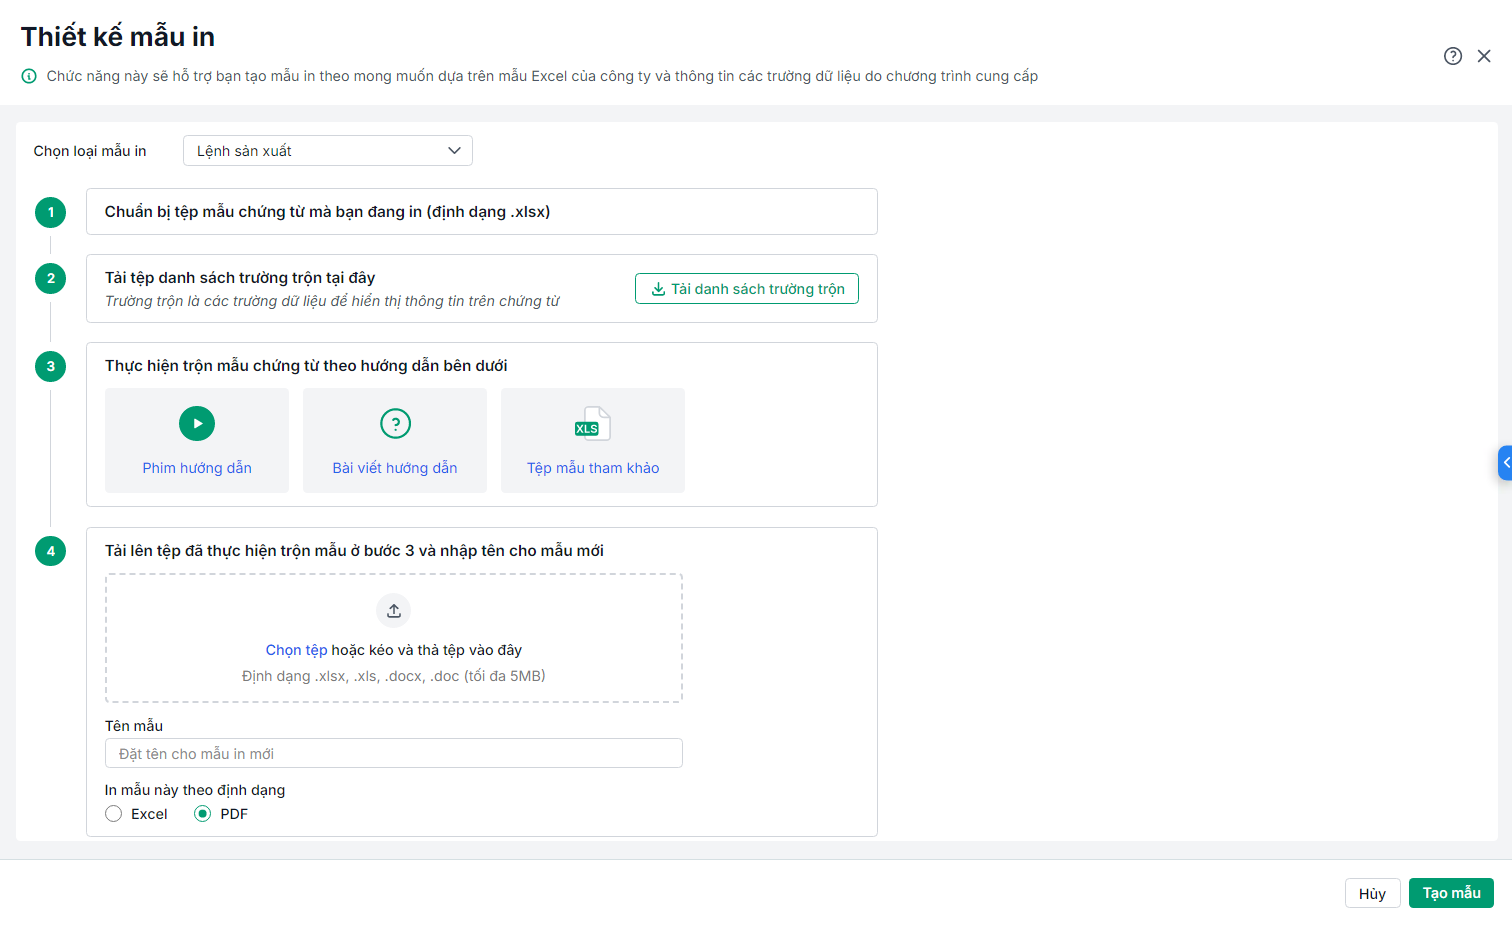Click the "Chọn tệp" file chooser link
The image size is (1512, 926).
296,650
